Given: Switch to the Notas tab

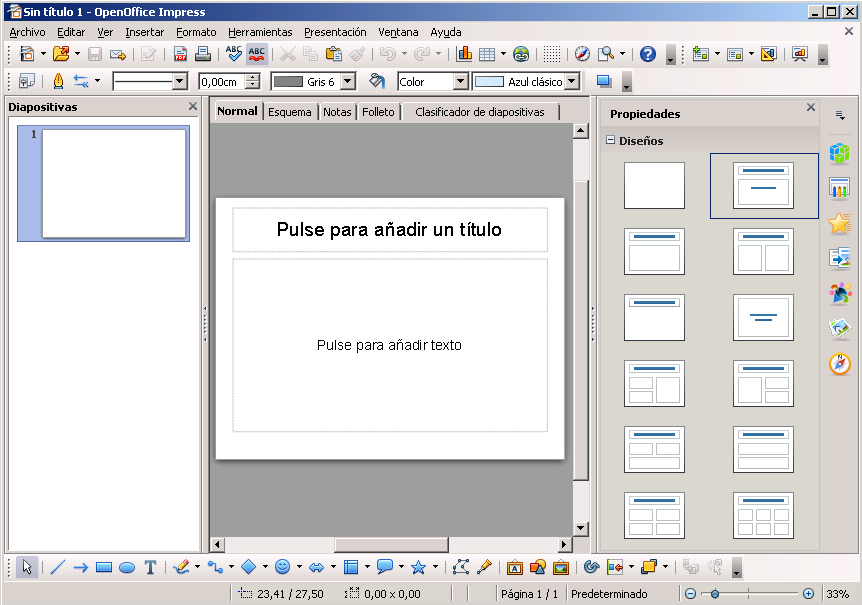Looking at the screenshot, I should 337,112.
